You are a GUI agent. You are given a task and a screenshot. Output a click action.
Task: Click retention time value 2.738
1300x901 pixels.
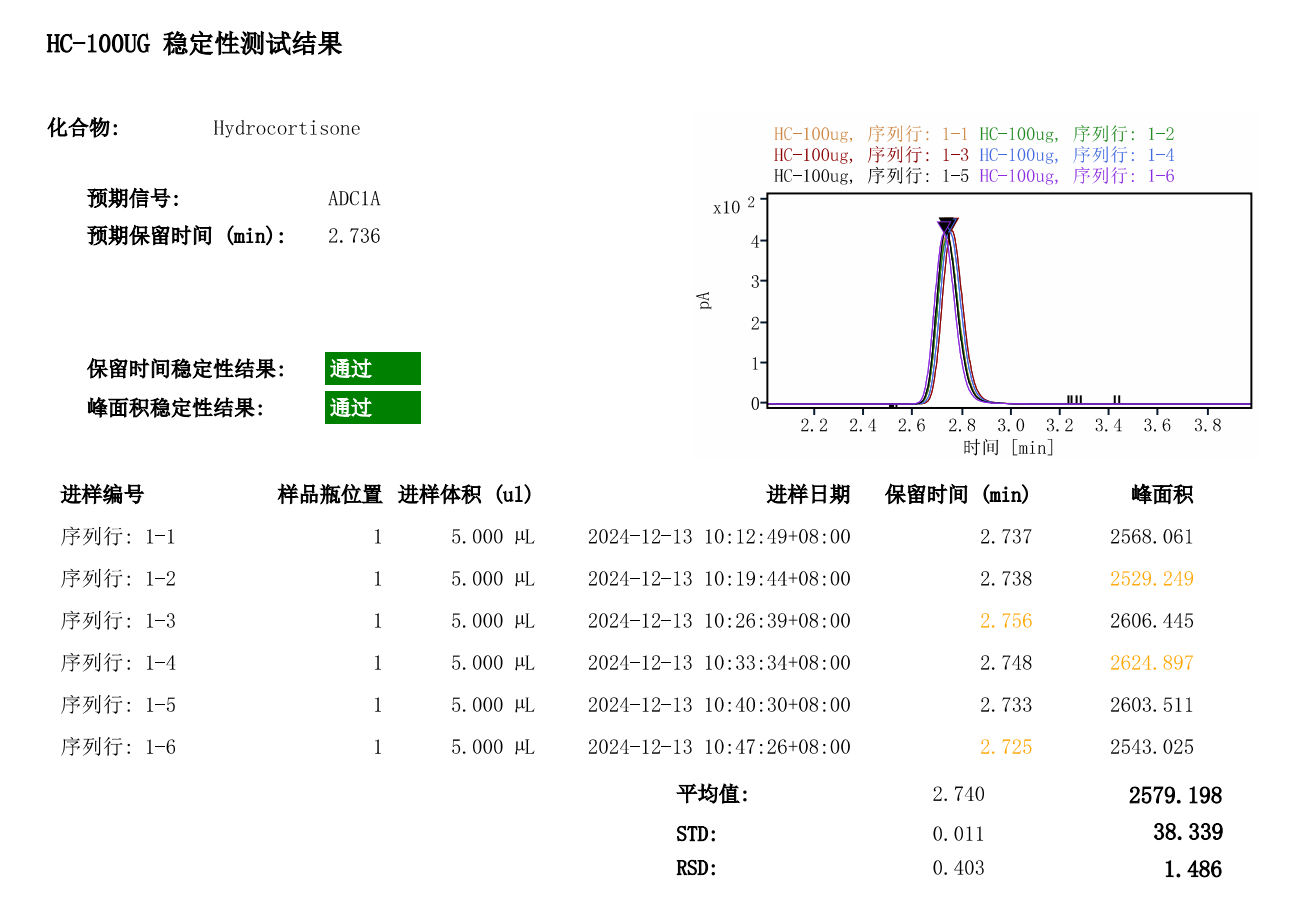click(1006, 579)
